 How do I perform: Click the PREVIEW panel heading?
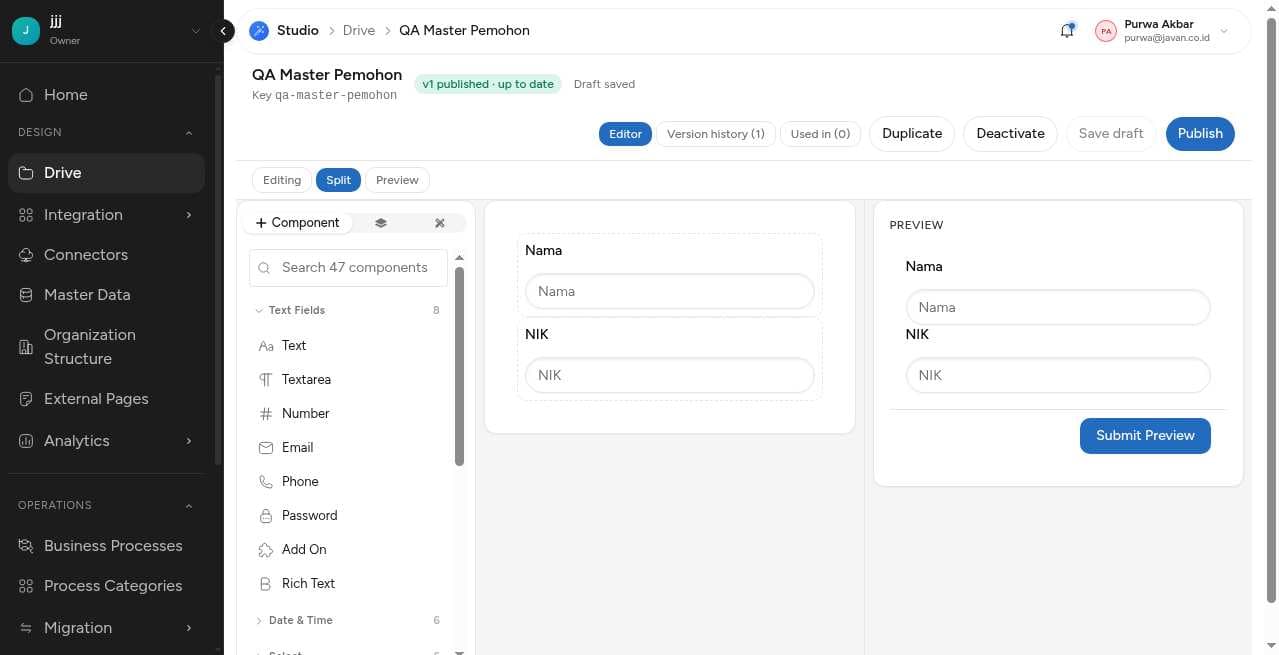[916, 225]
